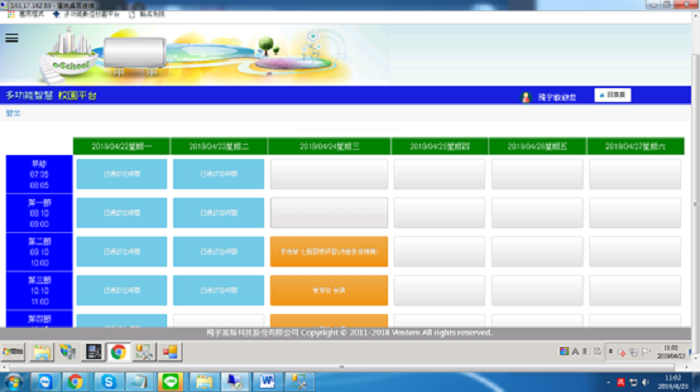Open Wednesday's orange booking in 10:10 row

point(329,291)
